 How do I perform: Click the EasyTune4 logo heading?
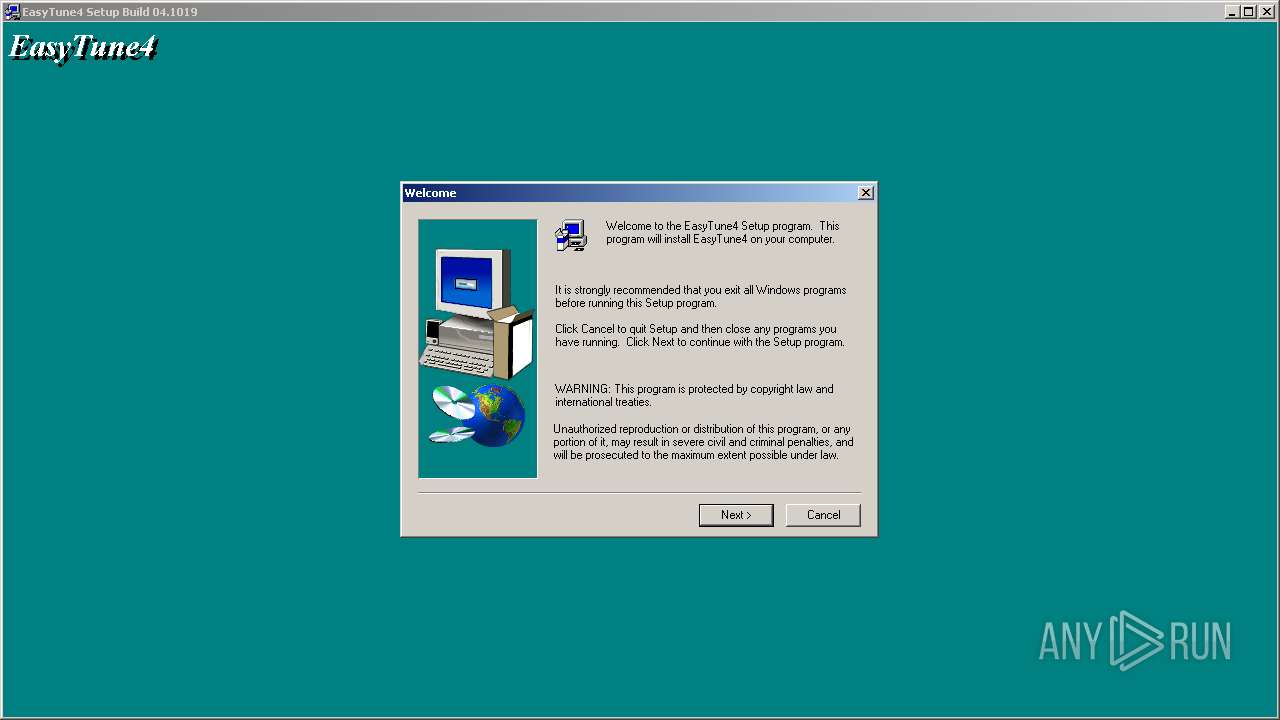pos(83,48)
